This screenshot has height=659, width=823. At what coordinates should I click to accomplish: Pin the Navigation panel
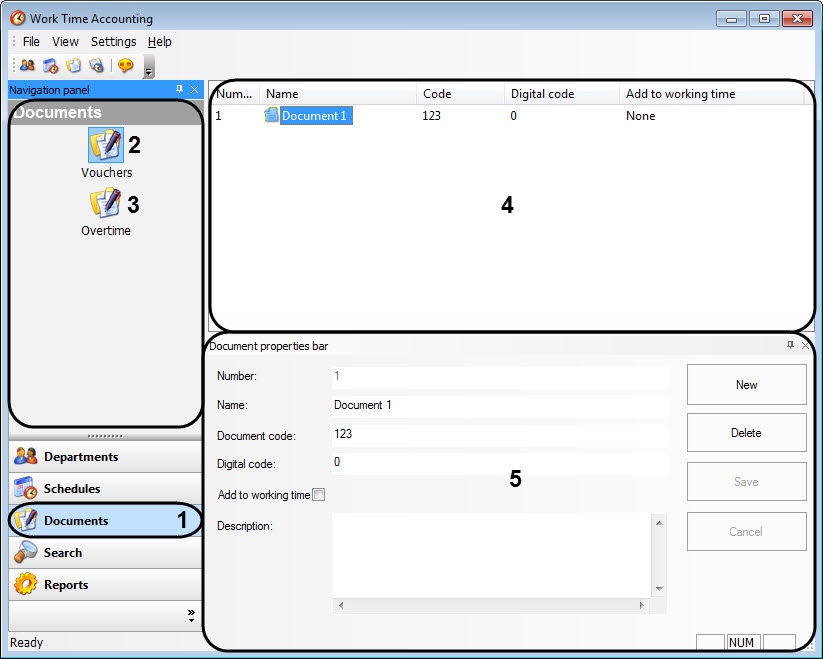click(179, 90)
